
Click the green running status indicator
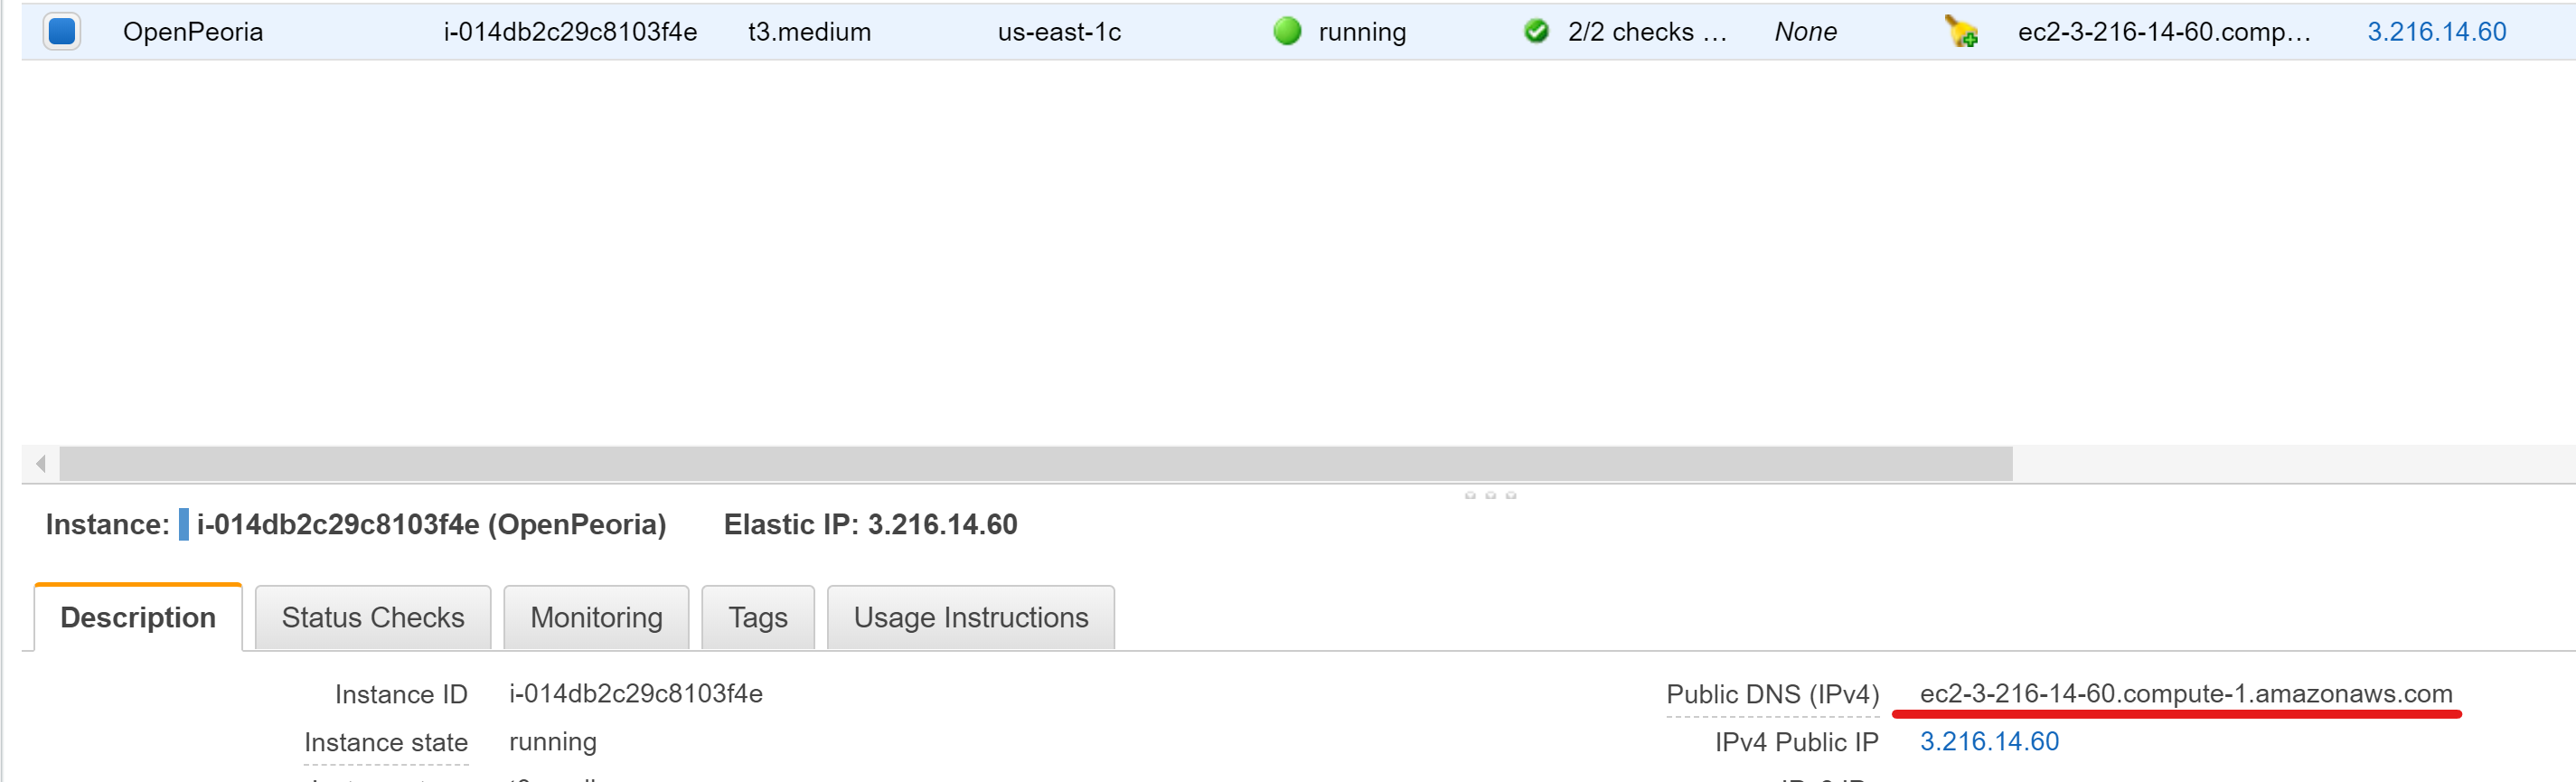tap(1287, 31)
